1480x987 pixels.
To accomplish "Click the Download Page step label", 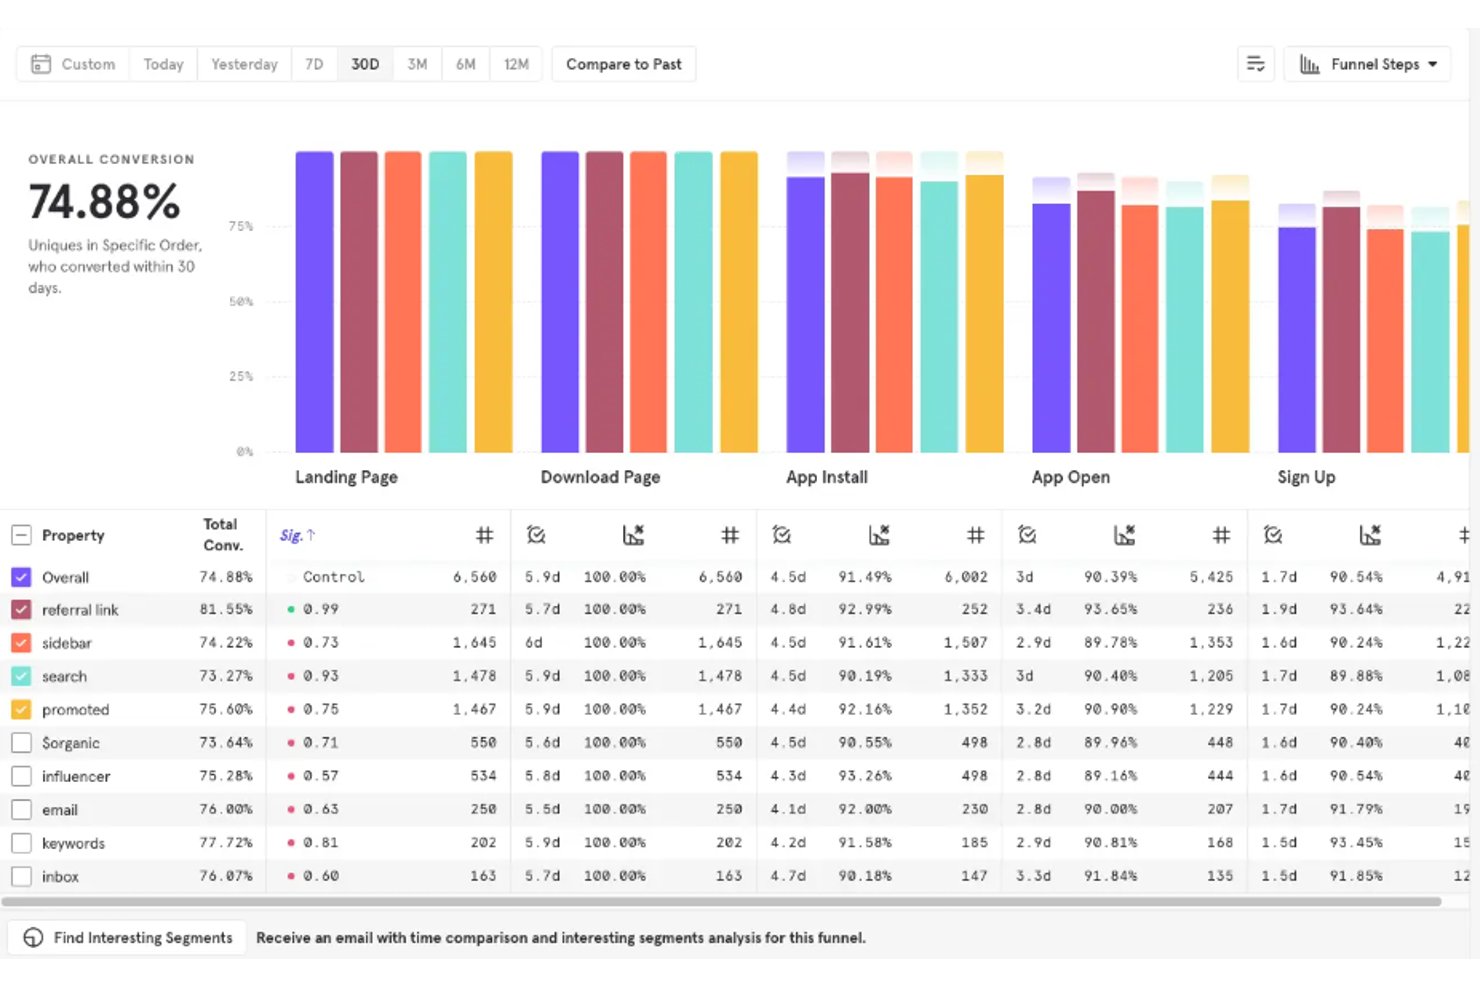I will 600,477.
